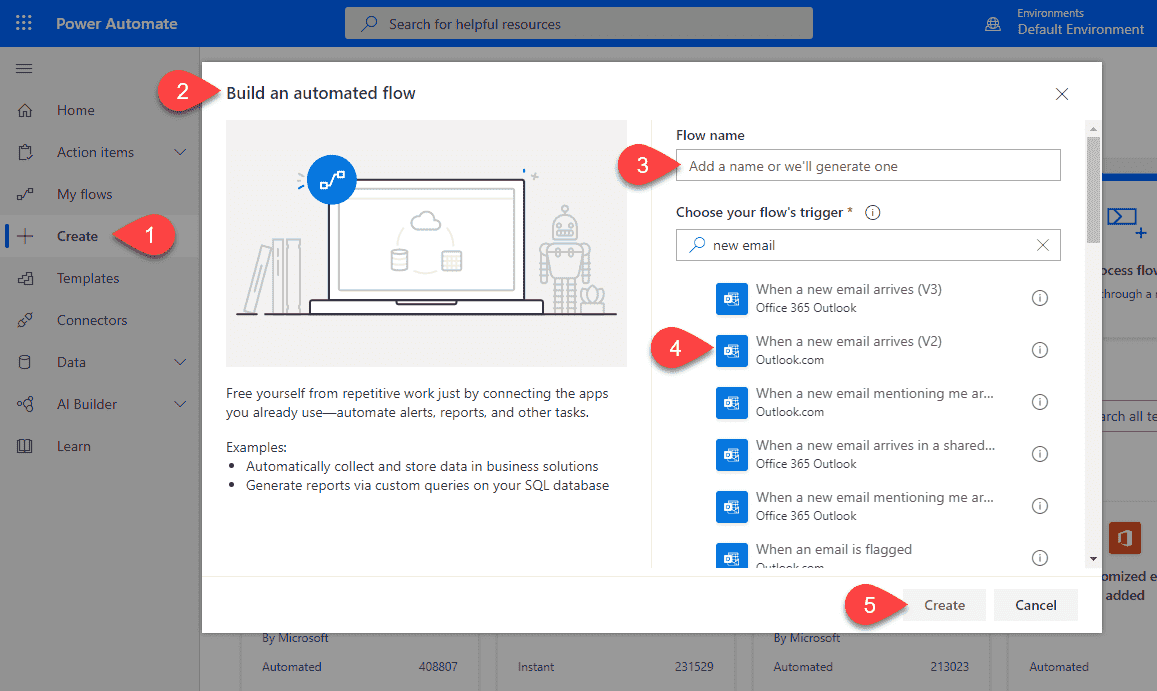The height and width of the screenshot is (691, 1157).
Task: Click the Office icon on background template card
Action: pos(1125,538)
